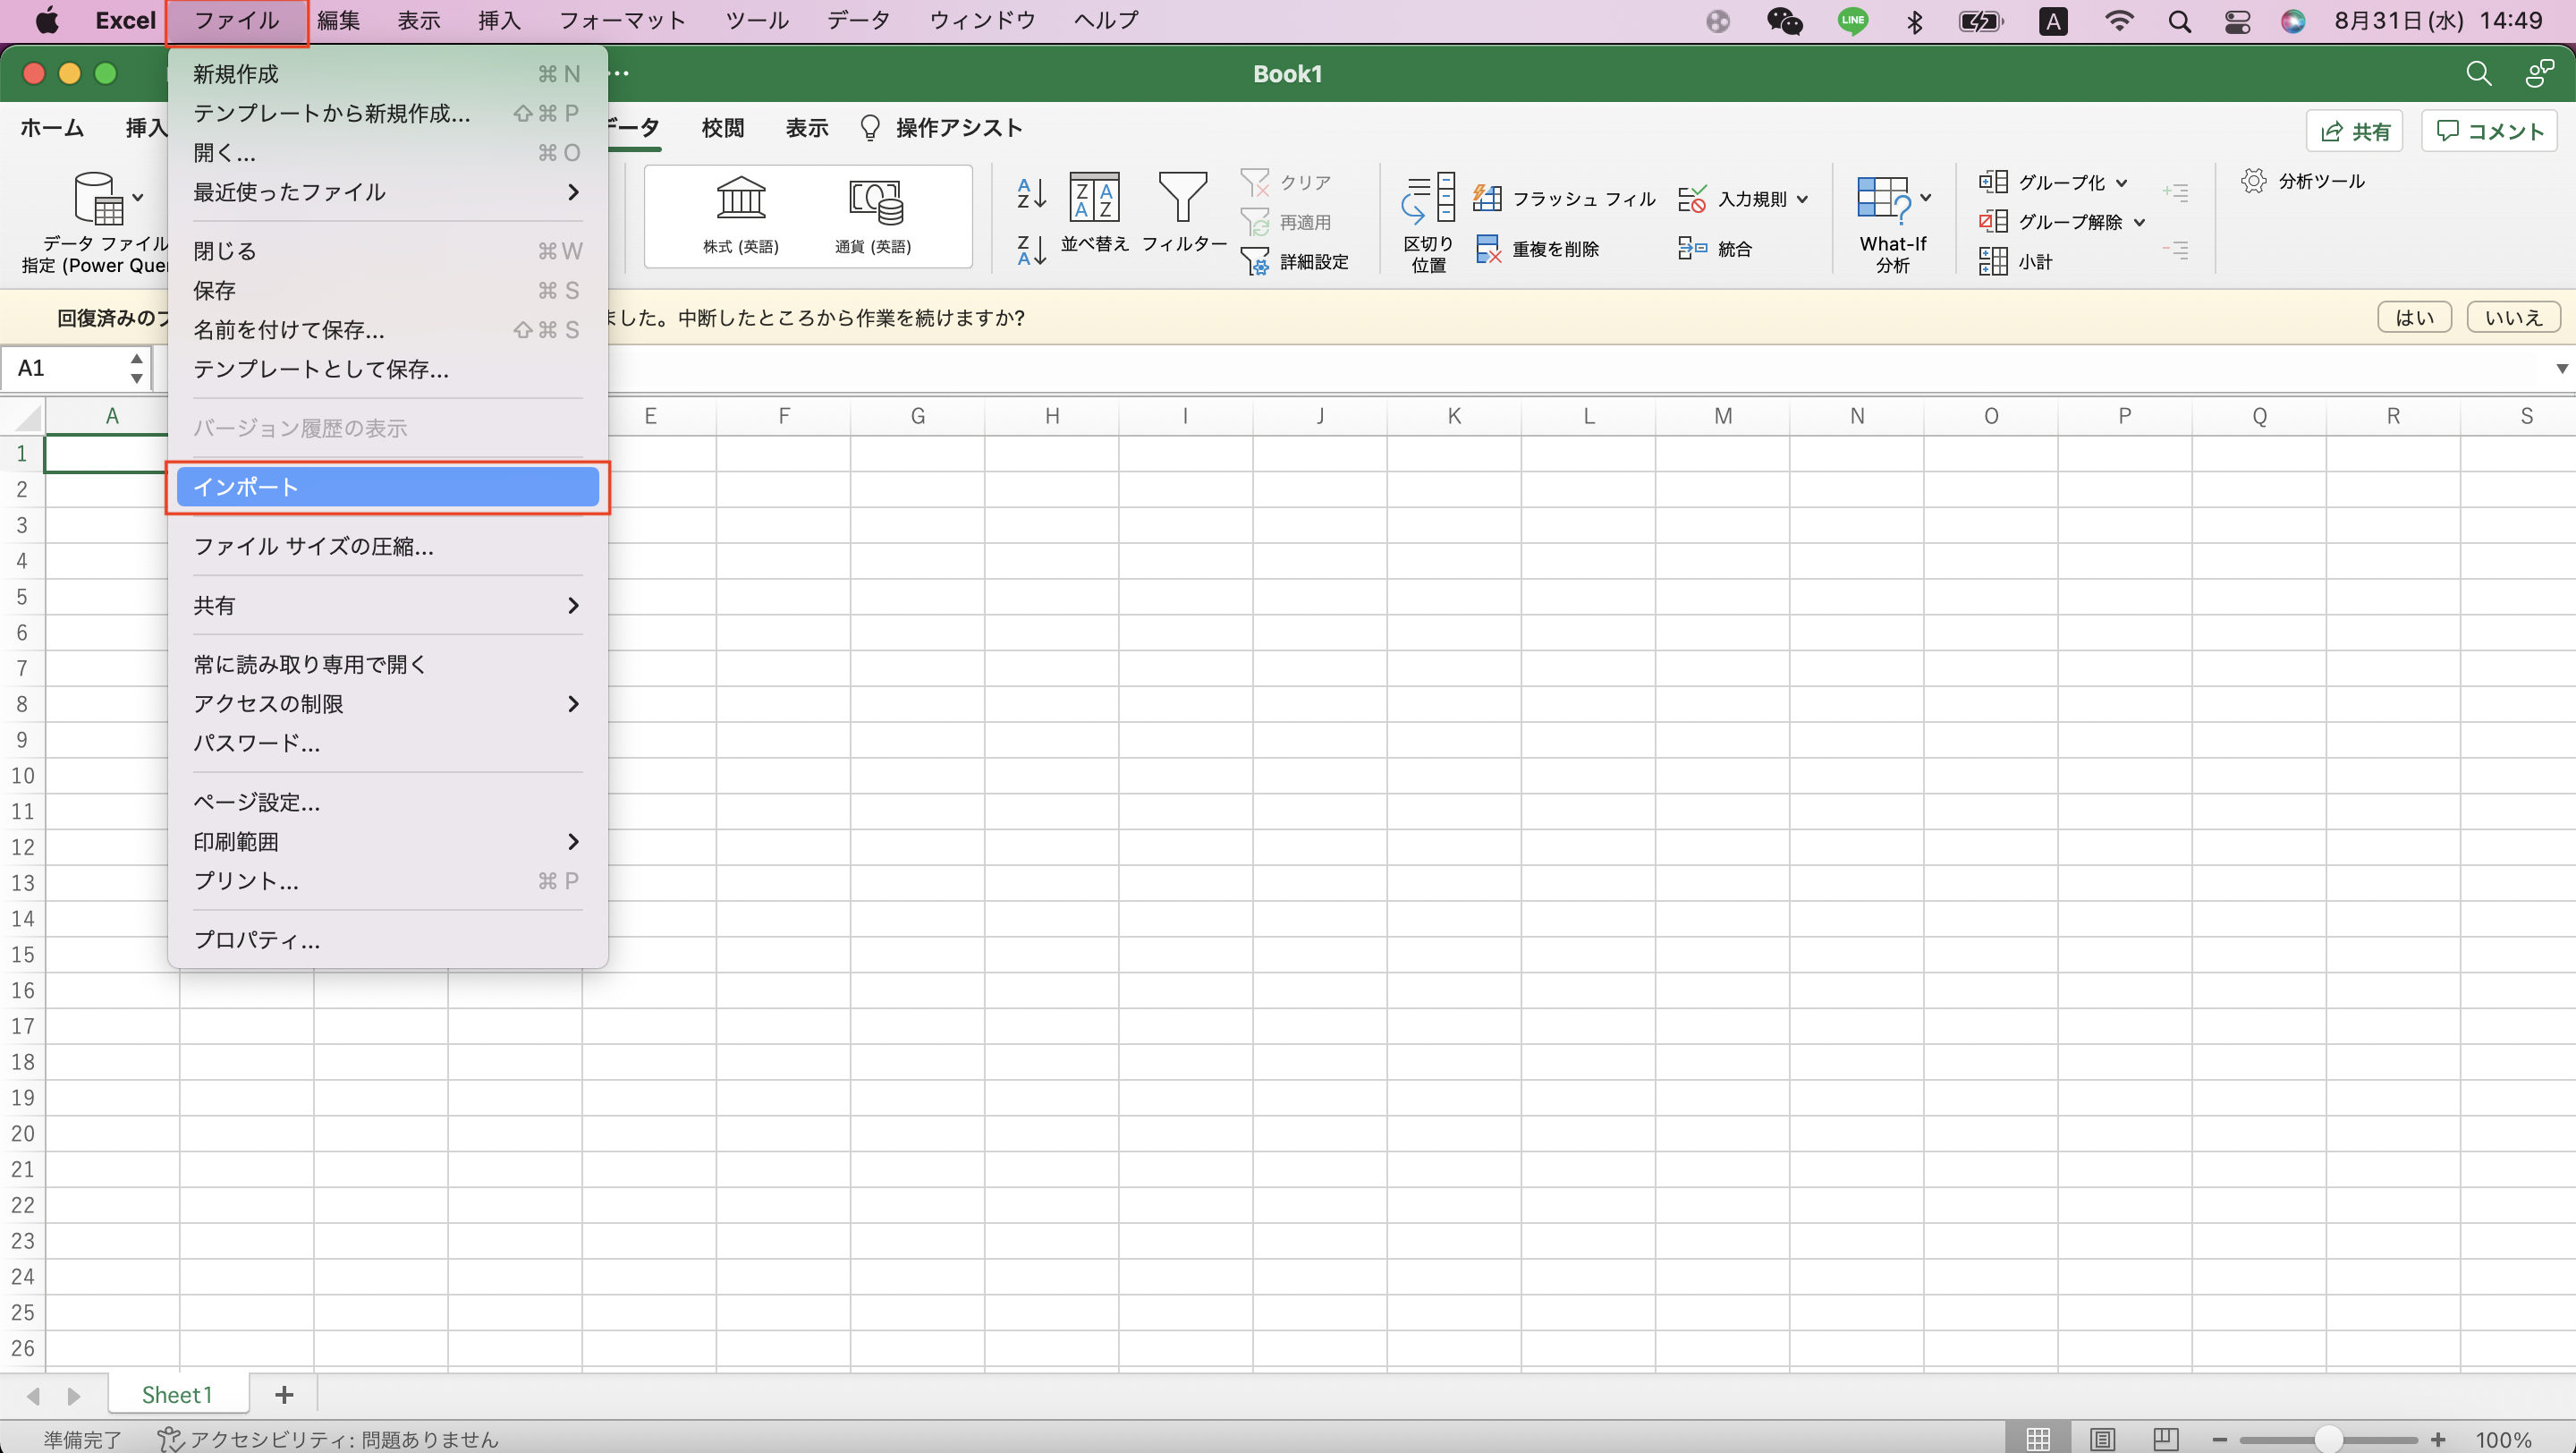The image size is (2576, 1453).
Task: Click the 小計 subtotal icon
Action: pyautogui.click(x=1993, y=261)
